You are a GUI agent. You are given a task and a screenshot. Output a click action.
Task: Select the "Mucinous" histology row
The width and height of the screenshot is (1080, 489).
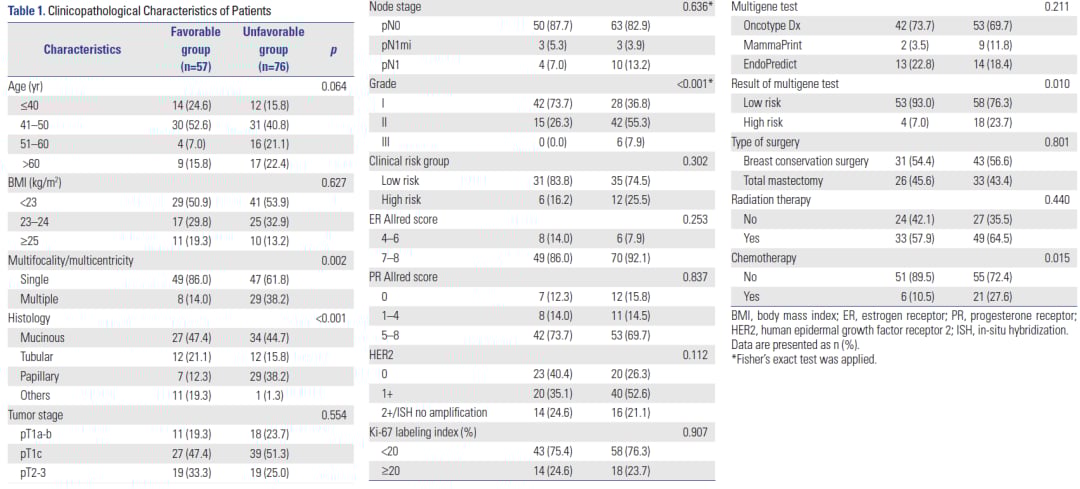pos(44,337)
